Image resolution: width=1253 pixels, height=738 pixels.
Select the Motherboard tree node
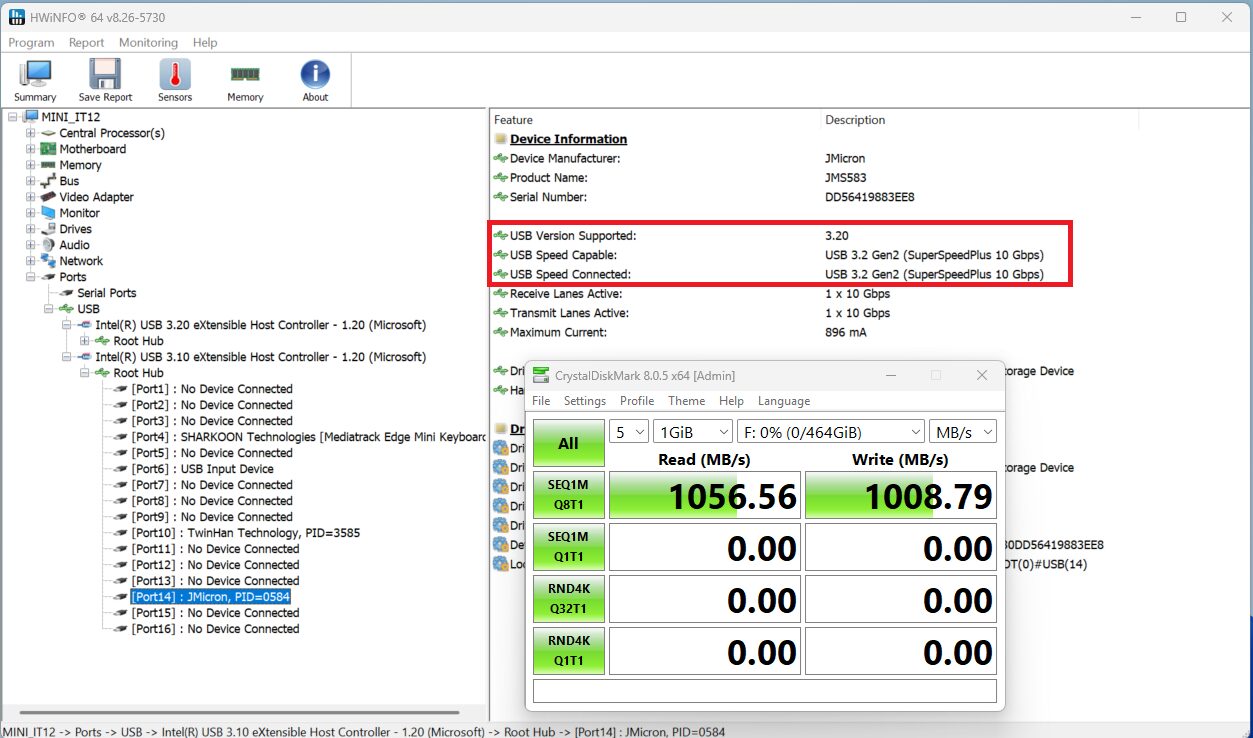[93, 149]
